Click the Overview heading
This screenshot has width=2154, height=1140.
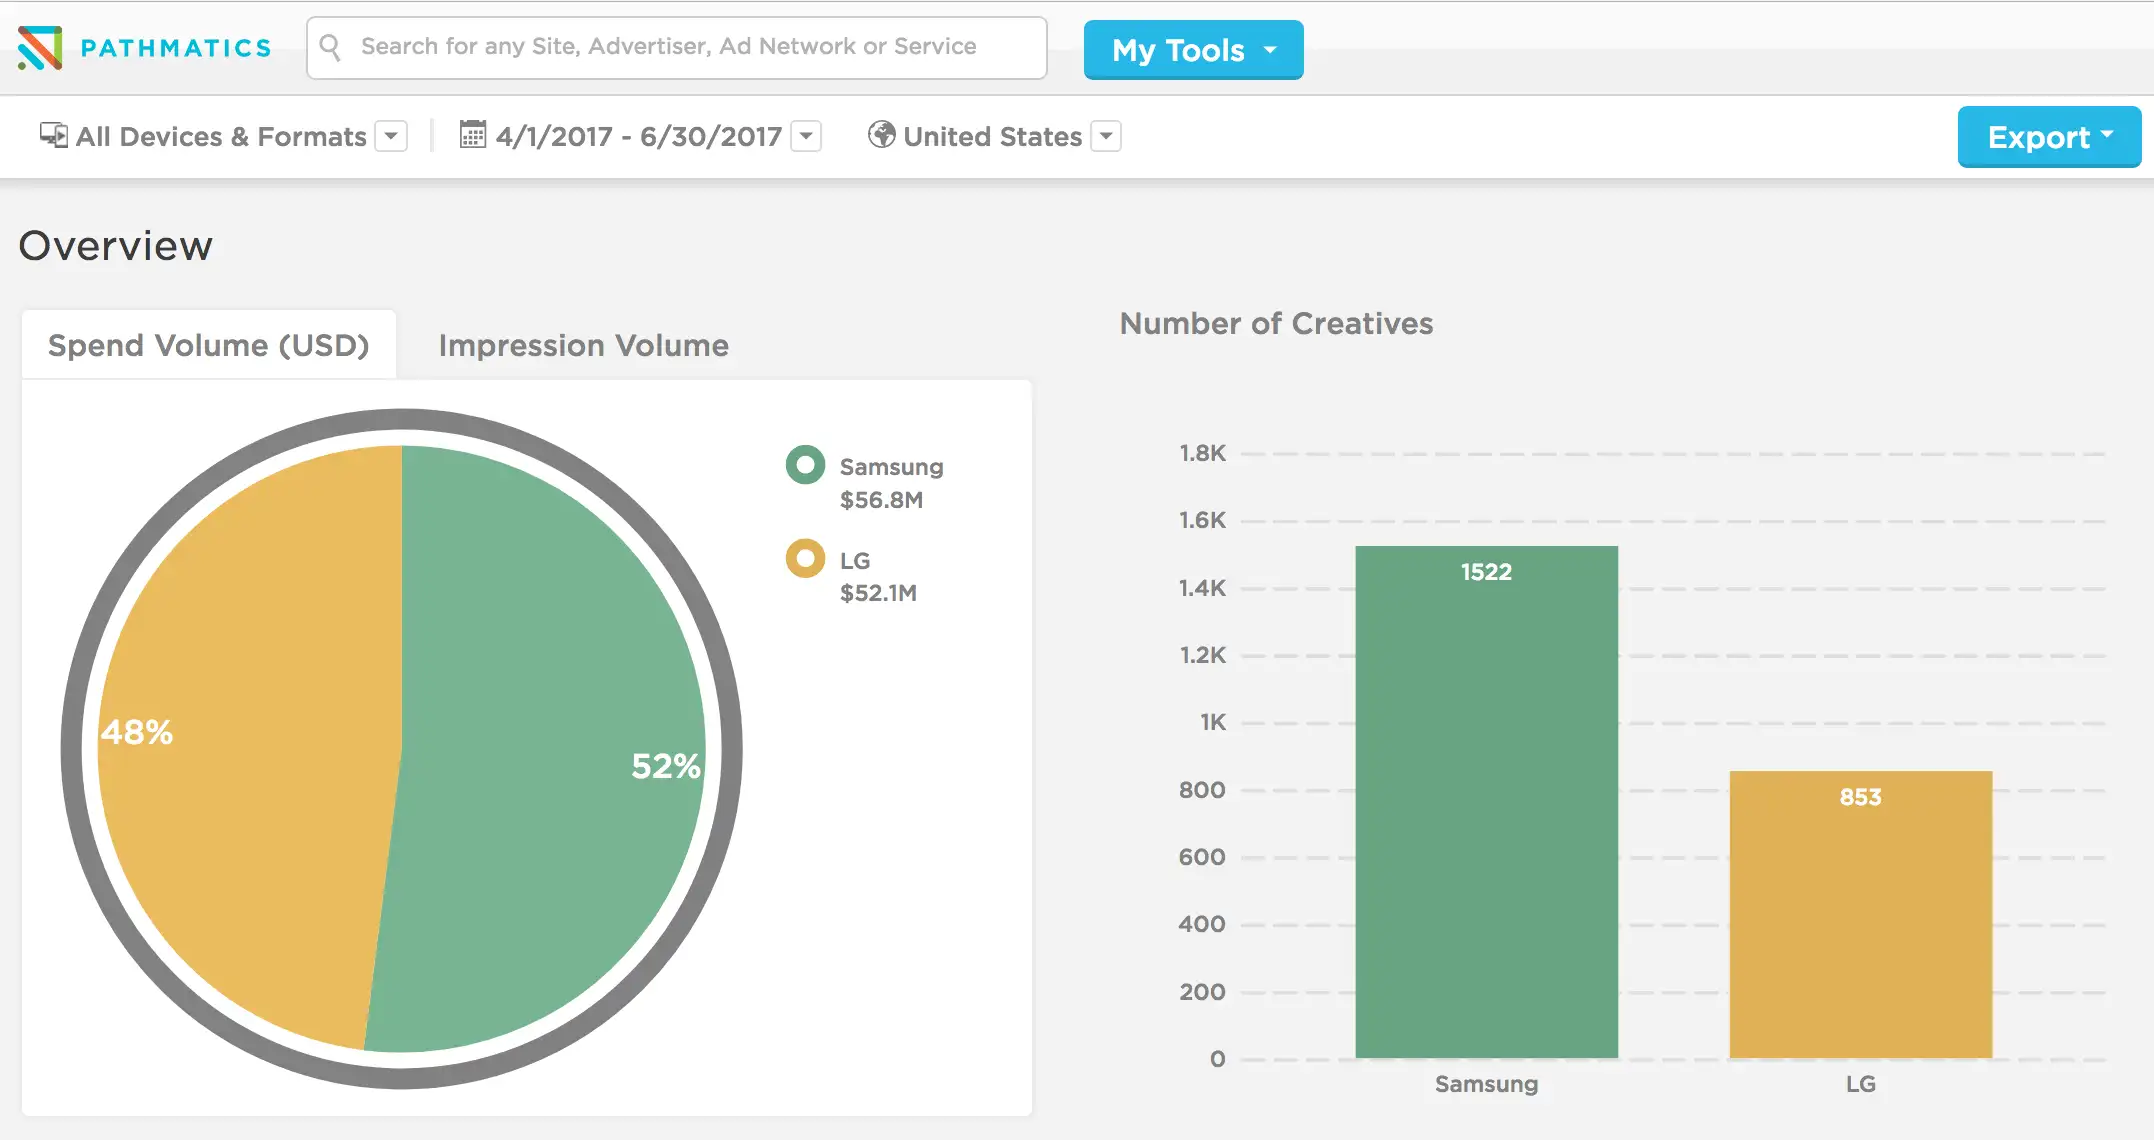point(116,246)
